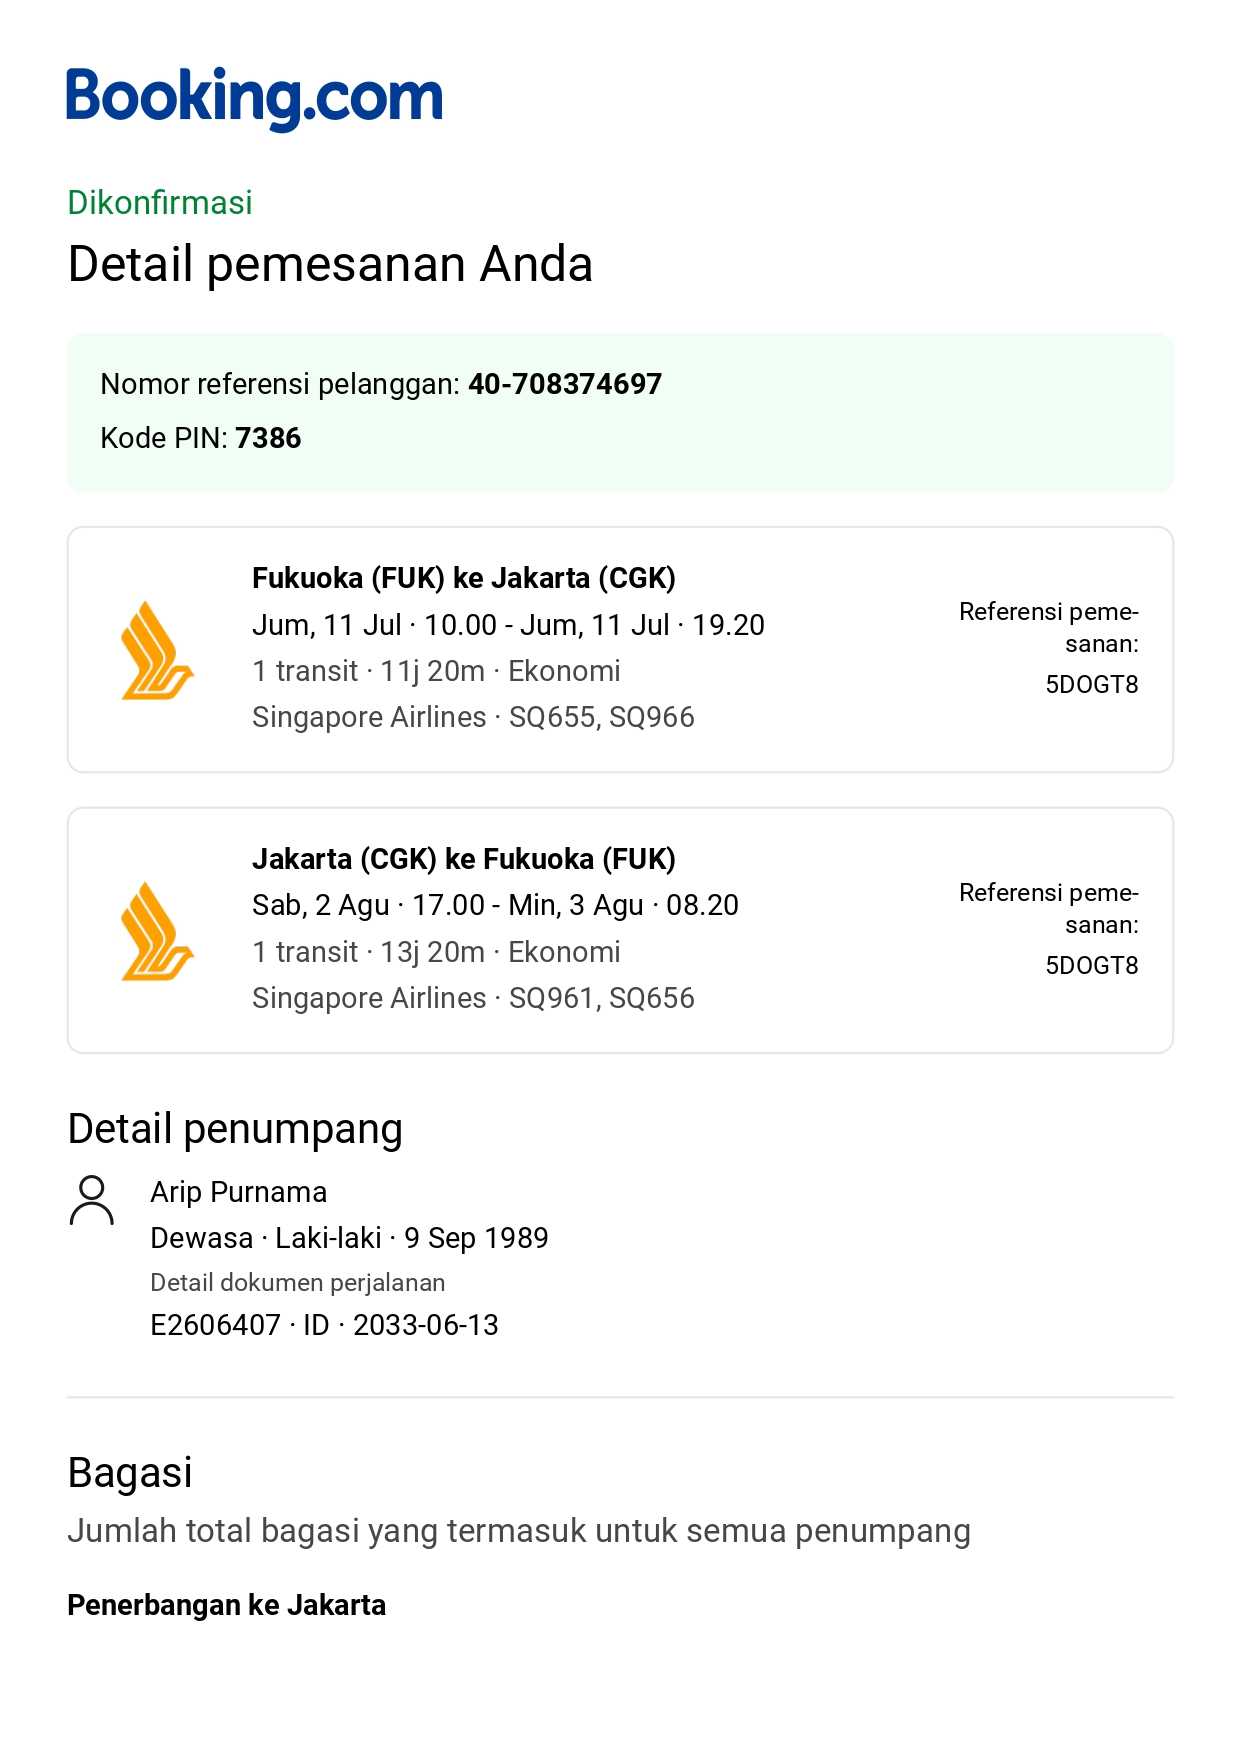Click the Penerbangan ke Jakarta subheading

click(227, 1605)
